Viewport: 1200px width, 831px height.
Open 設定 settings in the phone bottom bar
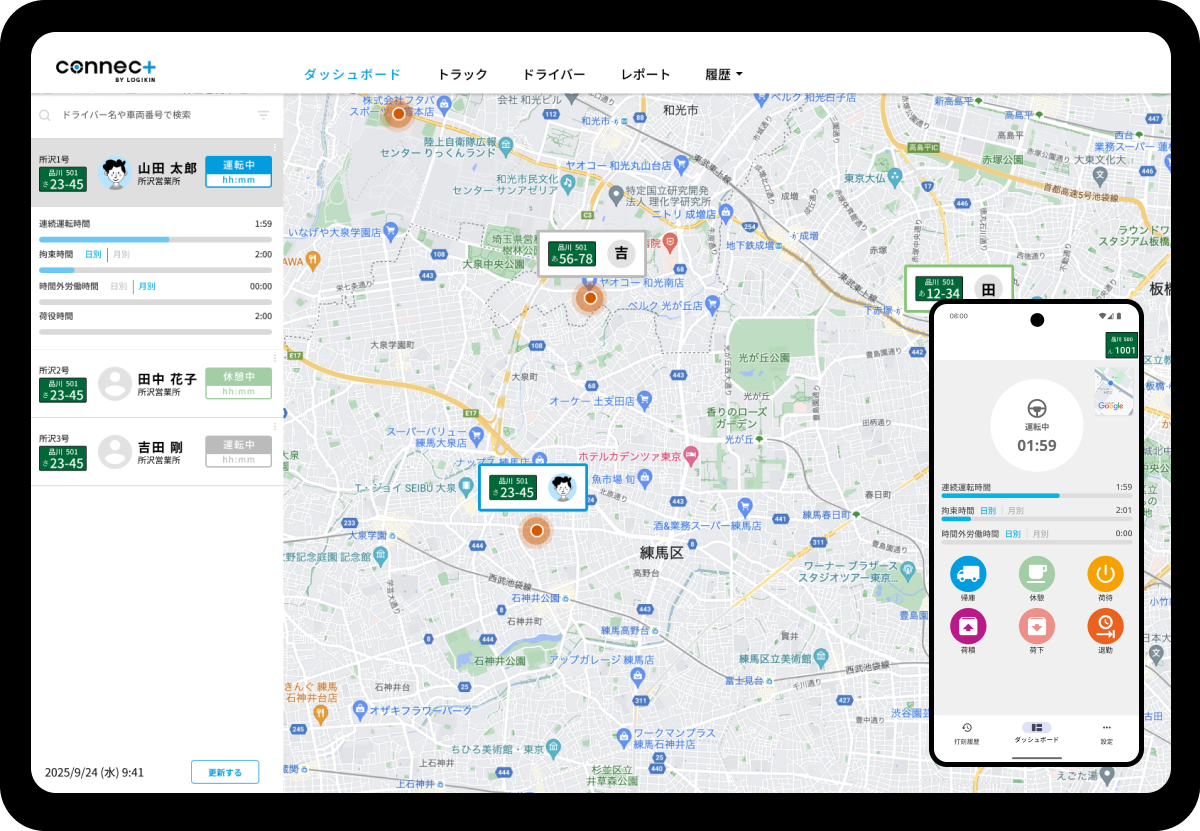(x=1106, y=732)
